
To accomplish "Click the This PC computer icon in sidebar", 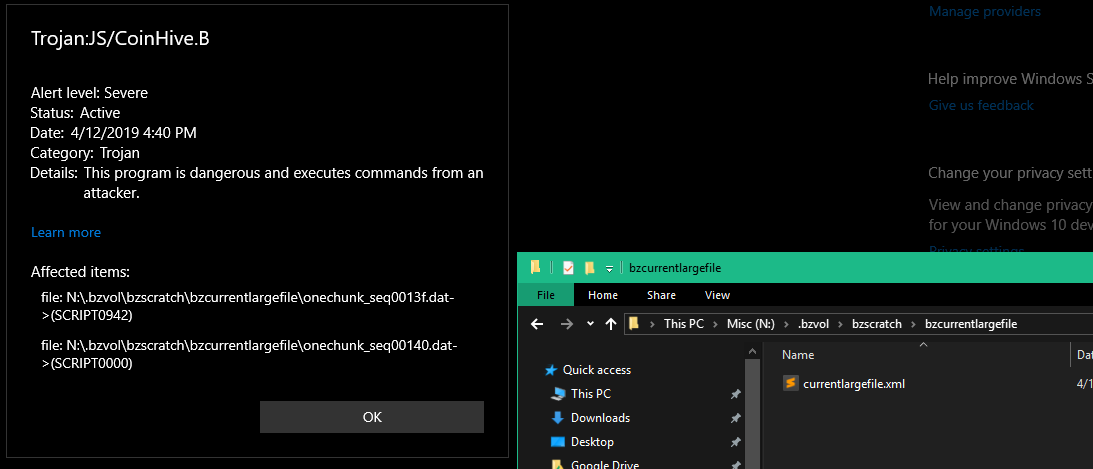I will [558, 394].
